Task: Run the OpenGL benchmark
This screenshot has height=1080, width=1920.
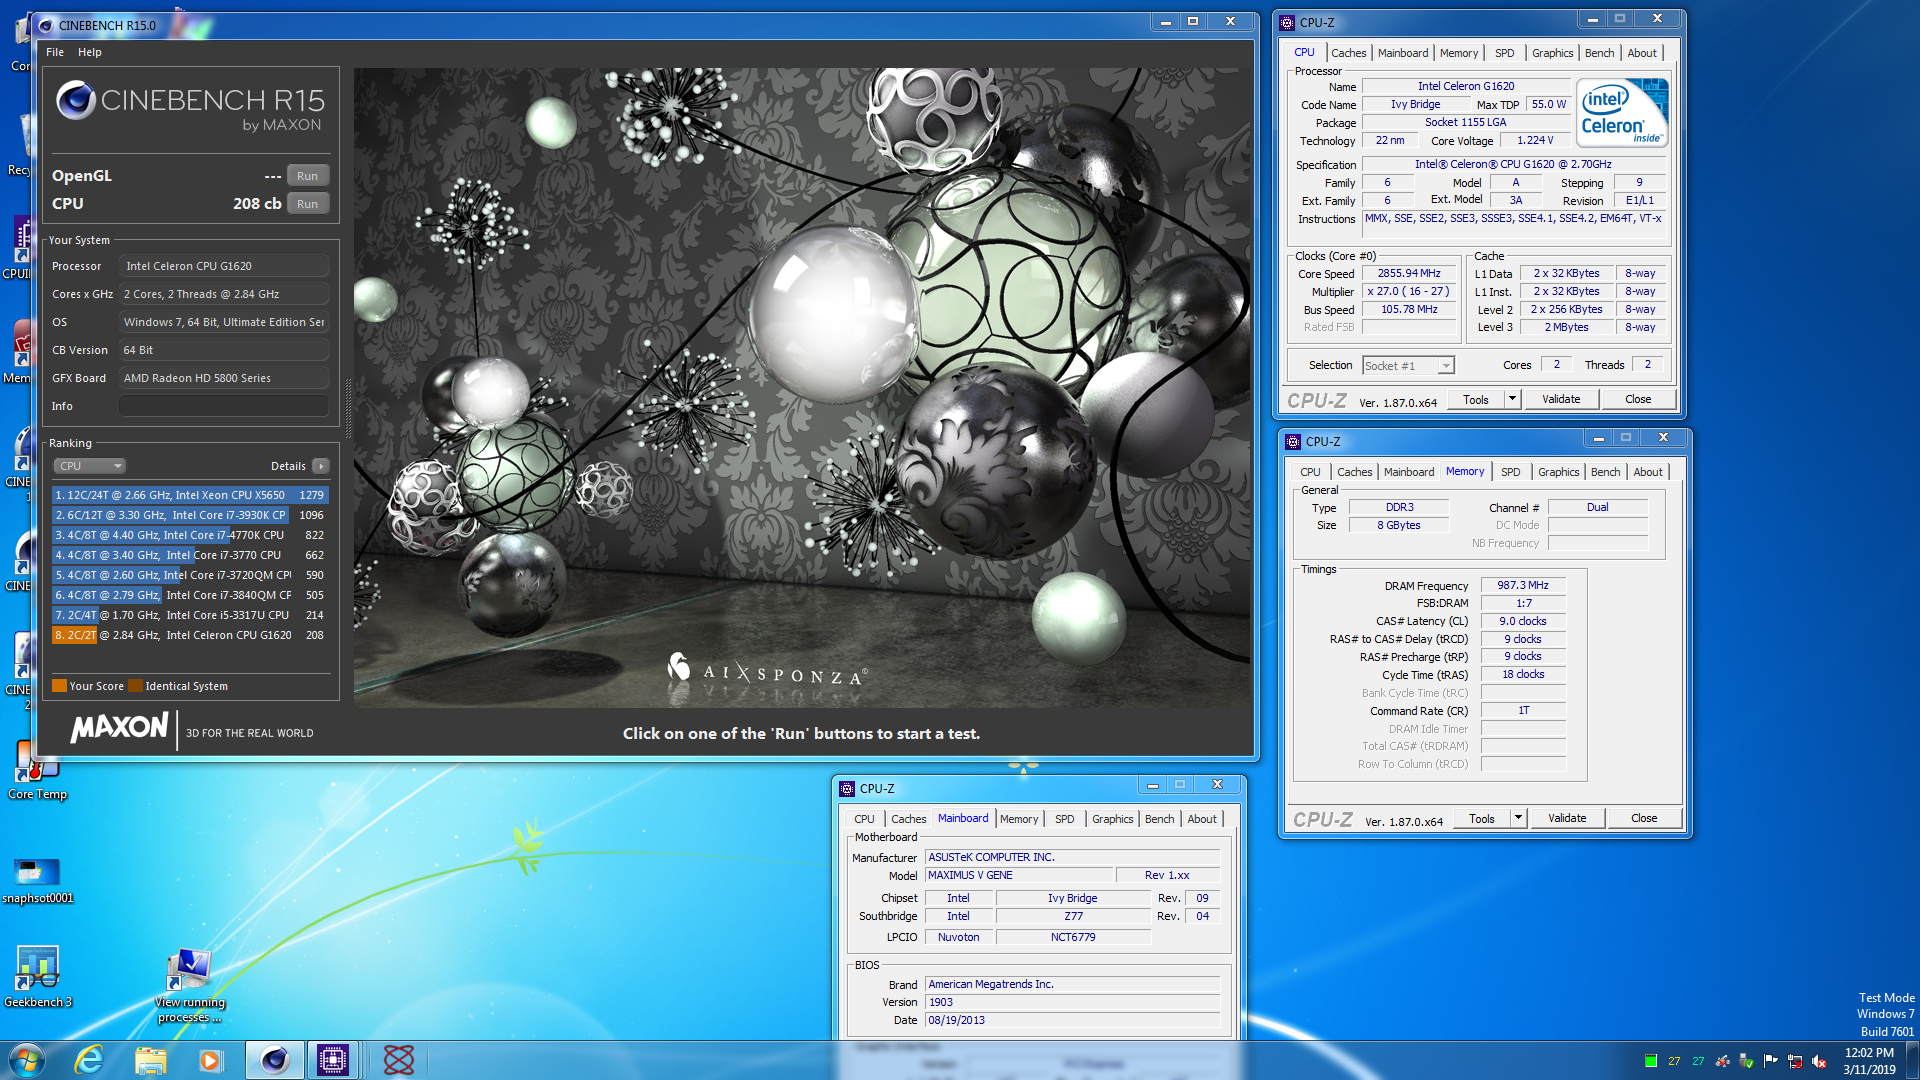Action: pos(307,176)
